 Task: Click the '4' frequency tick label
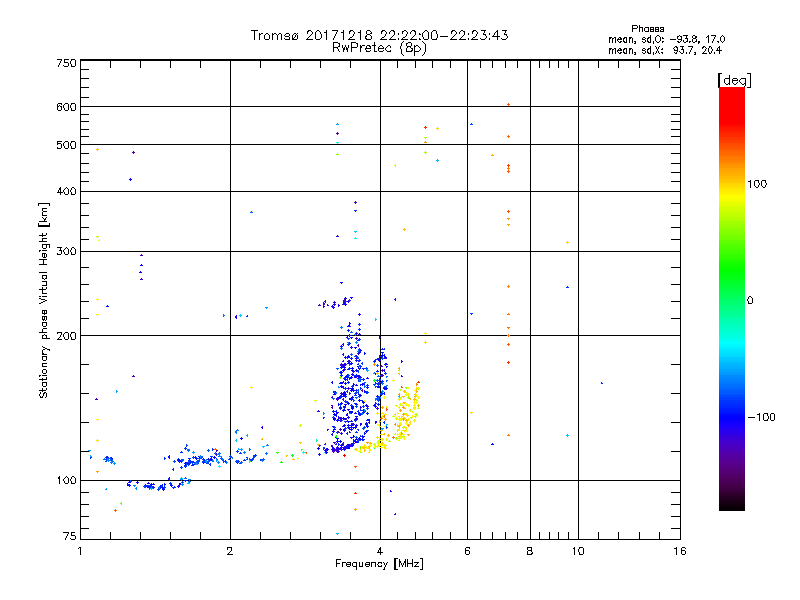(380, 551)
